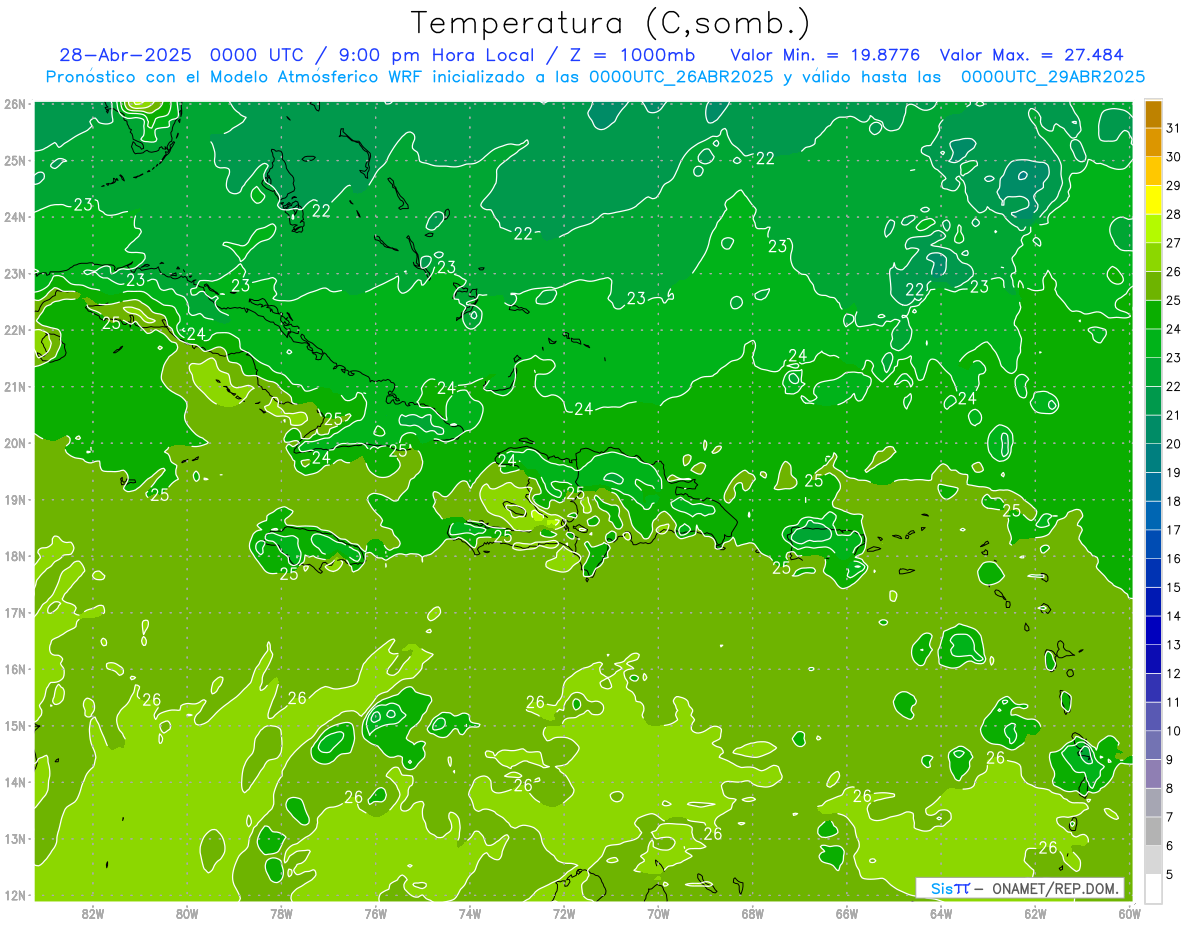
Task: Click the 60W longitude axis label
Action: 1130,913
